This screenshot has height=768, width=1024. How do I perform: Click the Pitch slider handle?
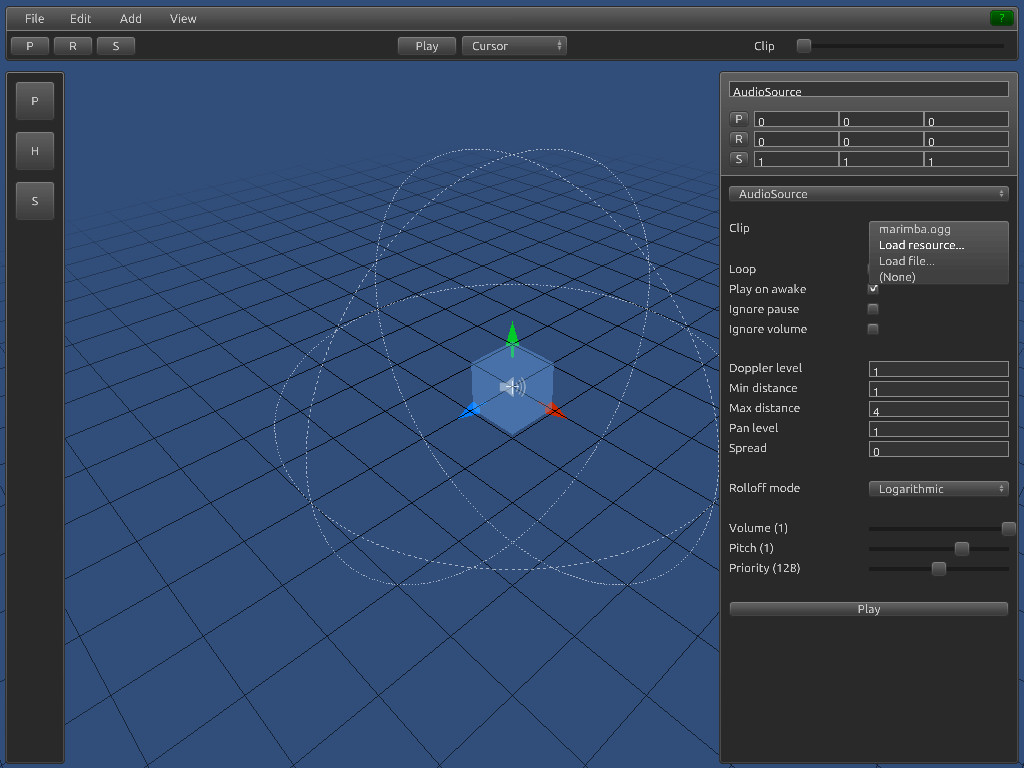pos(961,549)
